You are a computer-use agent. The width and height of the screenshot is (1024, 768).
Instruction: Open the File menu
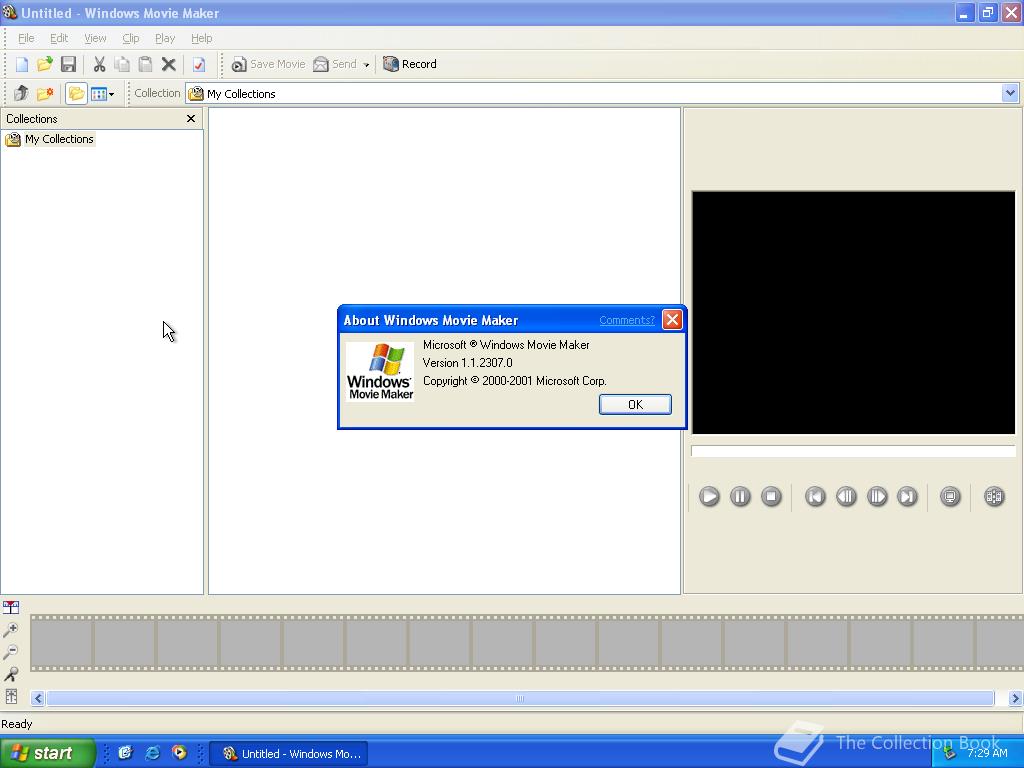[x=26, y=38]
